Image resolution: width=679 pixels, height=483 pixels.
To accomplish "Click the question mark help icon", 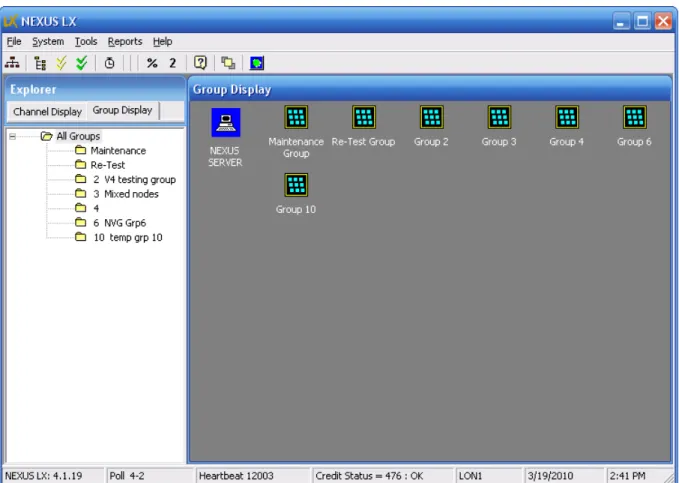I will pyautogui.click(x=200, y=63).
